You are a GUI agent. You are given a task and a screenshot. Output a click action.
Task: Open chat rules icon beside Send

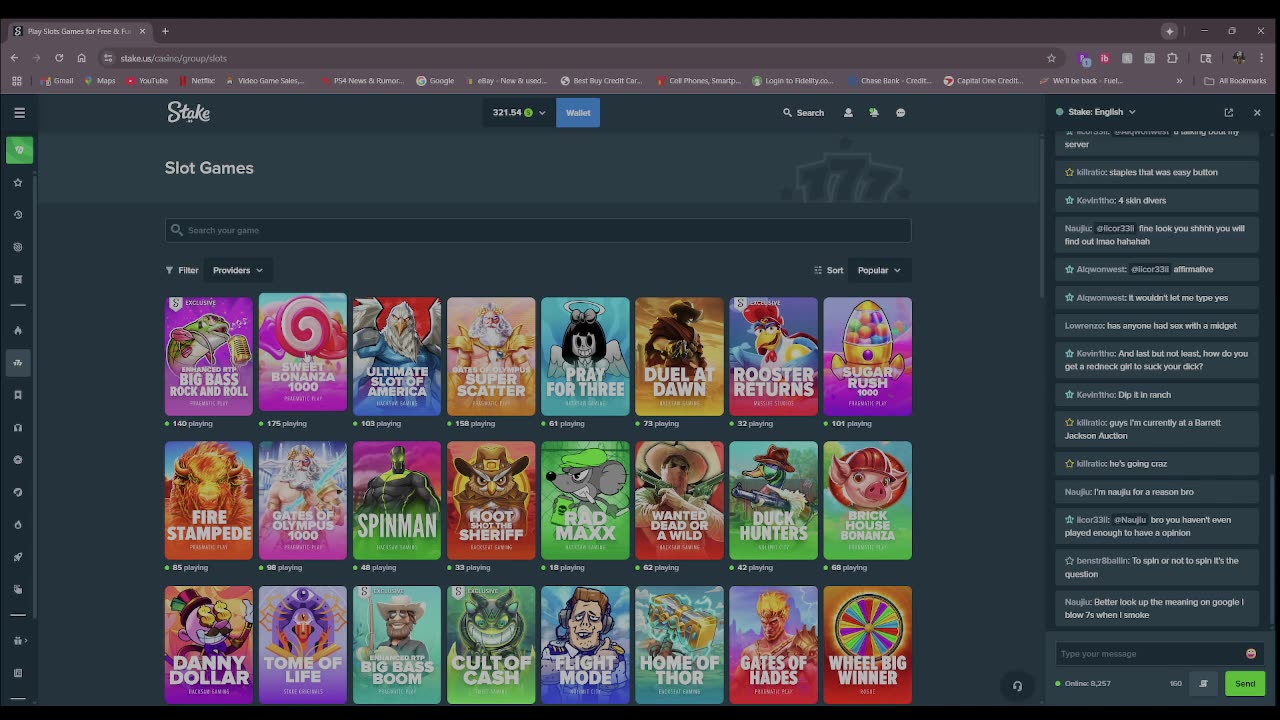[1204, 684]
